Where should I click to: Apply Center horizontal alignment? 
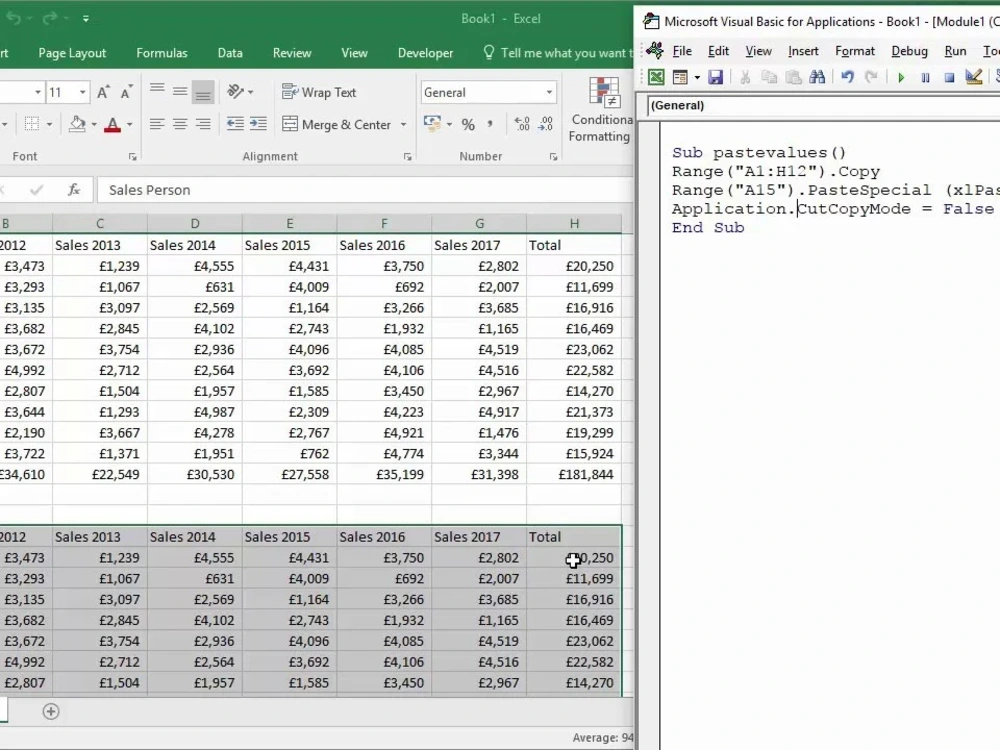coord(180,124)
